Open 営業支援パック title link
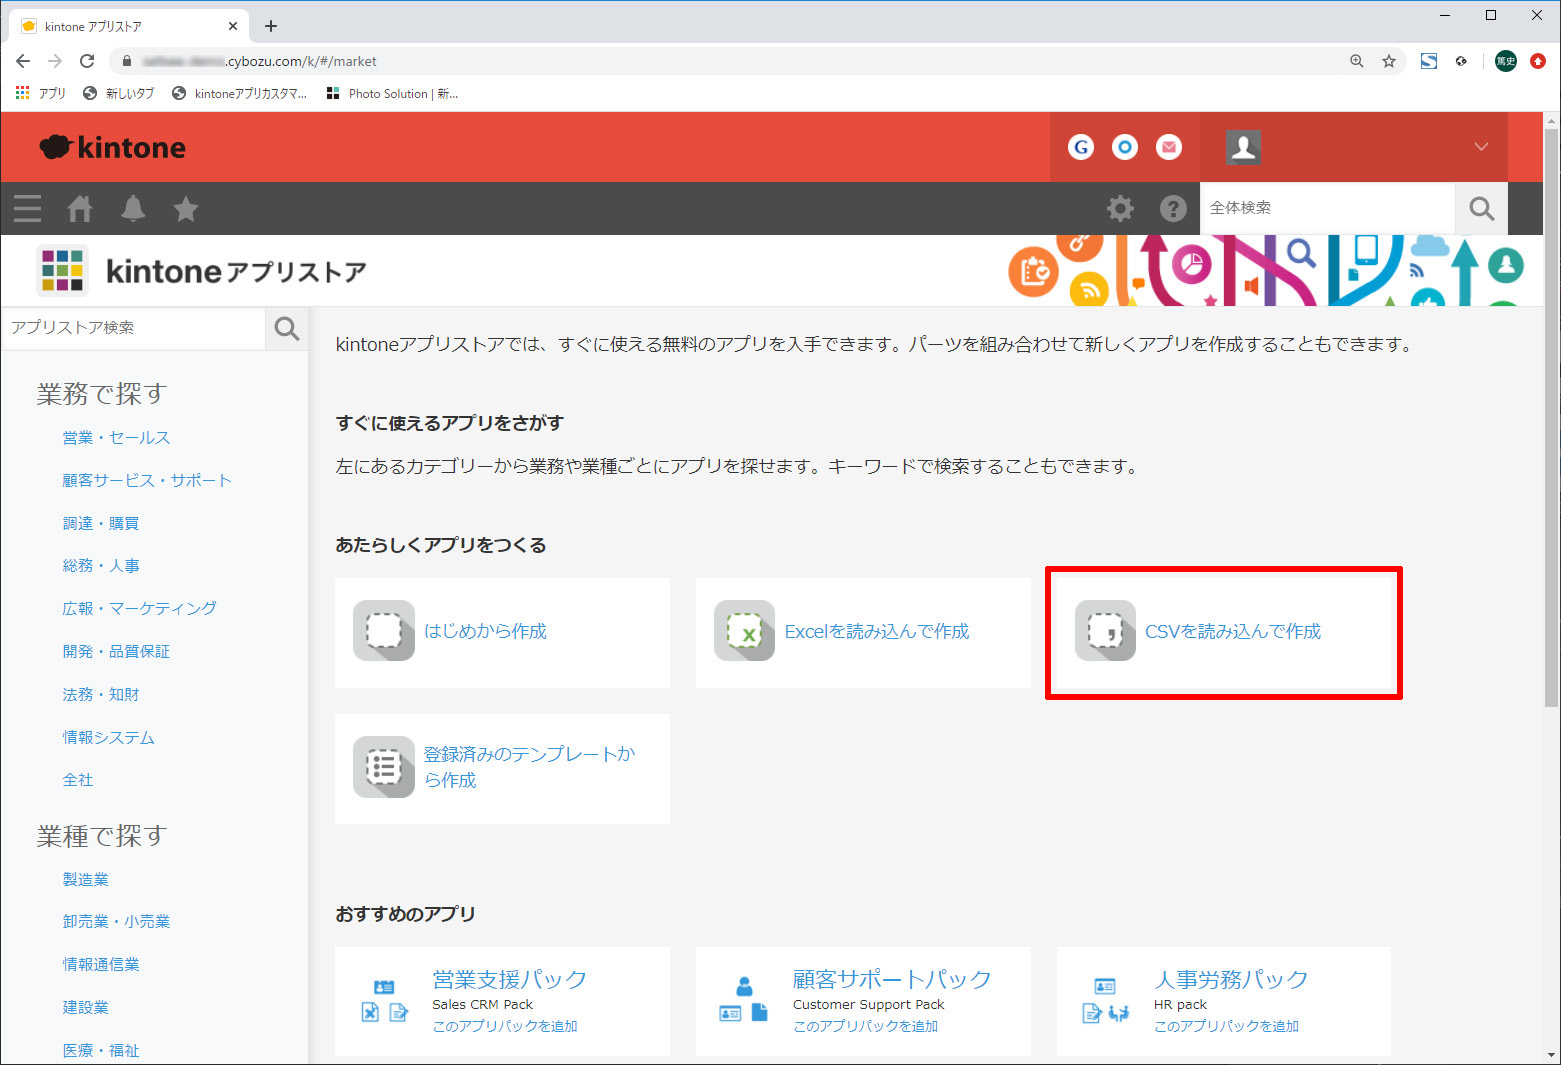This screenshot has height=1065, width=1561. coord(509,979)
